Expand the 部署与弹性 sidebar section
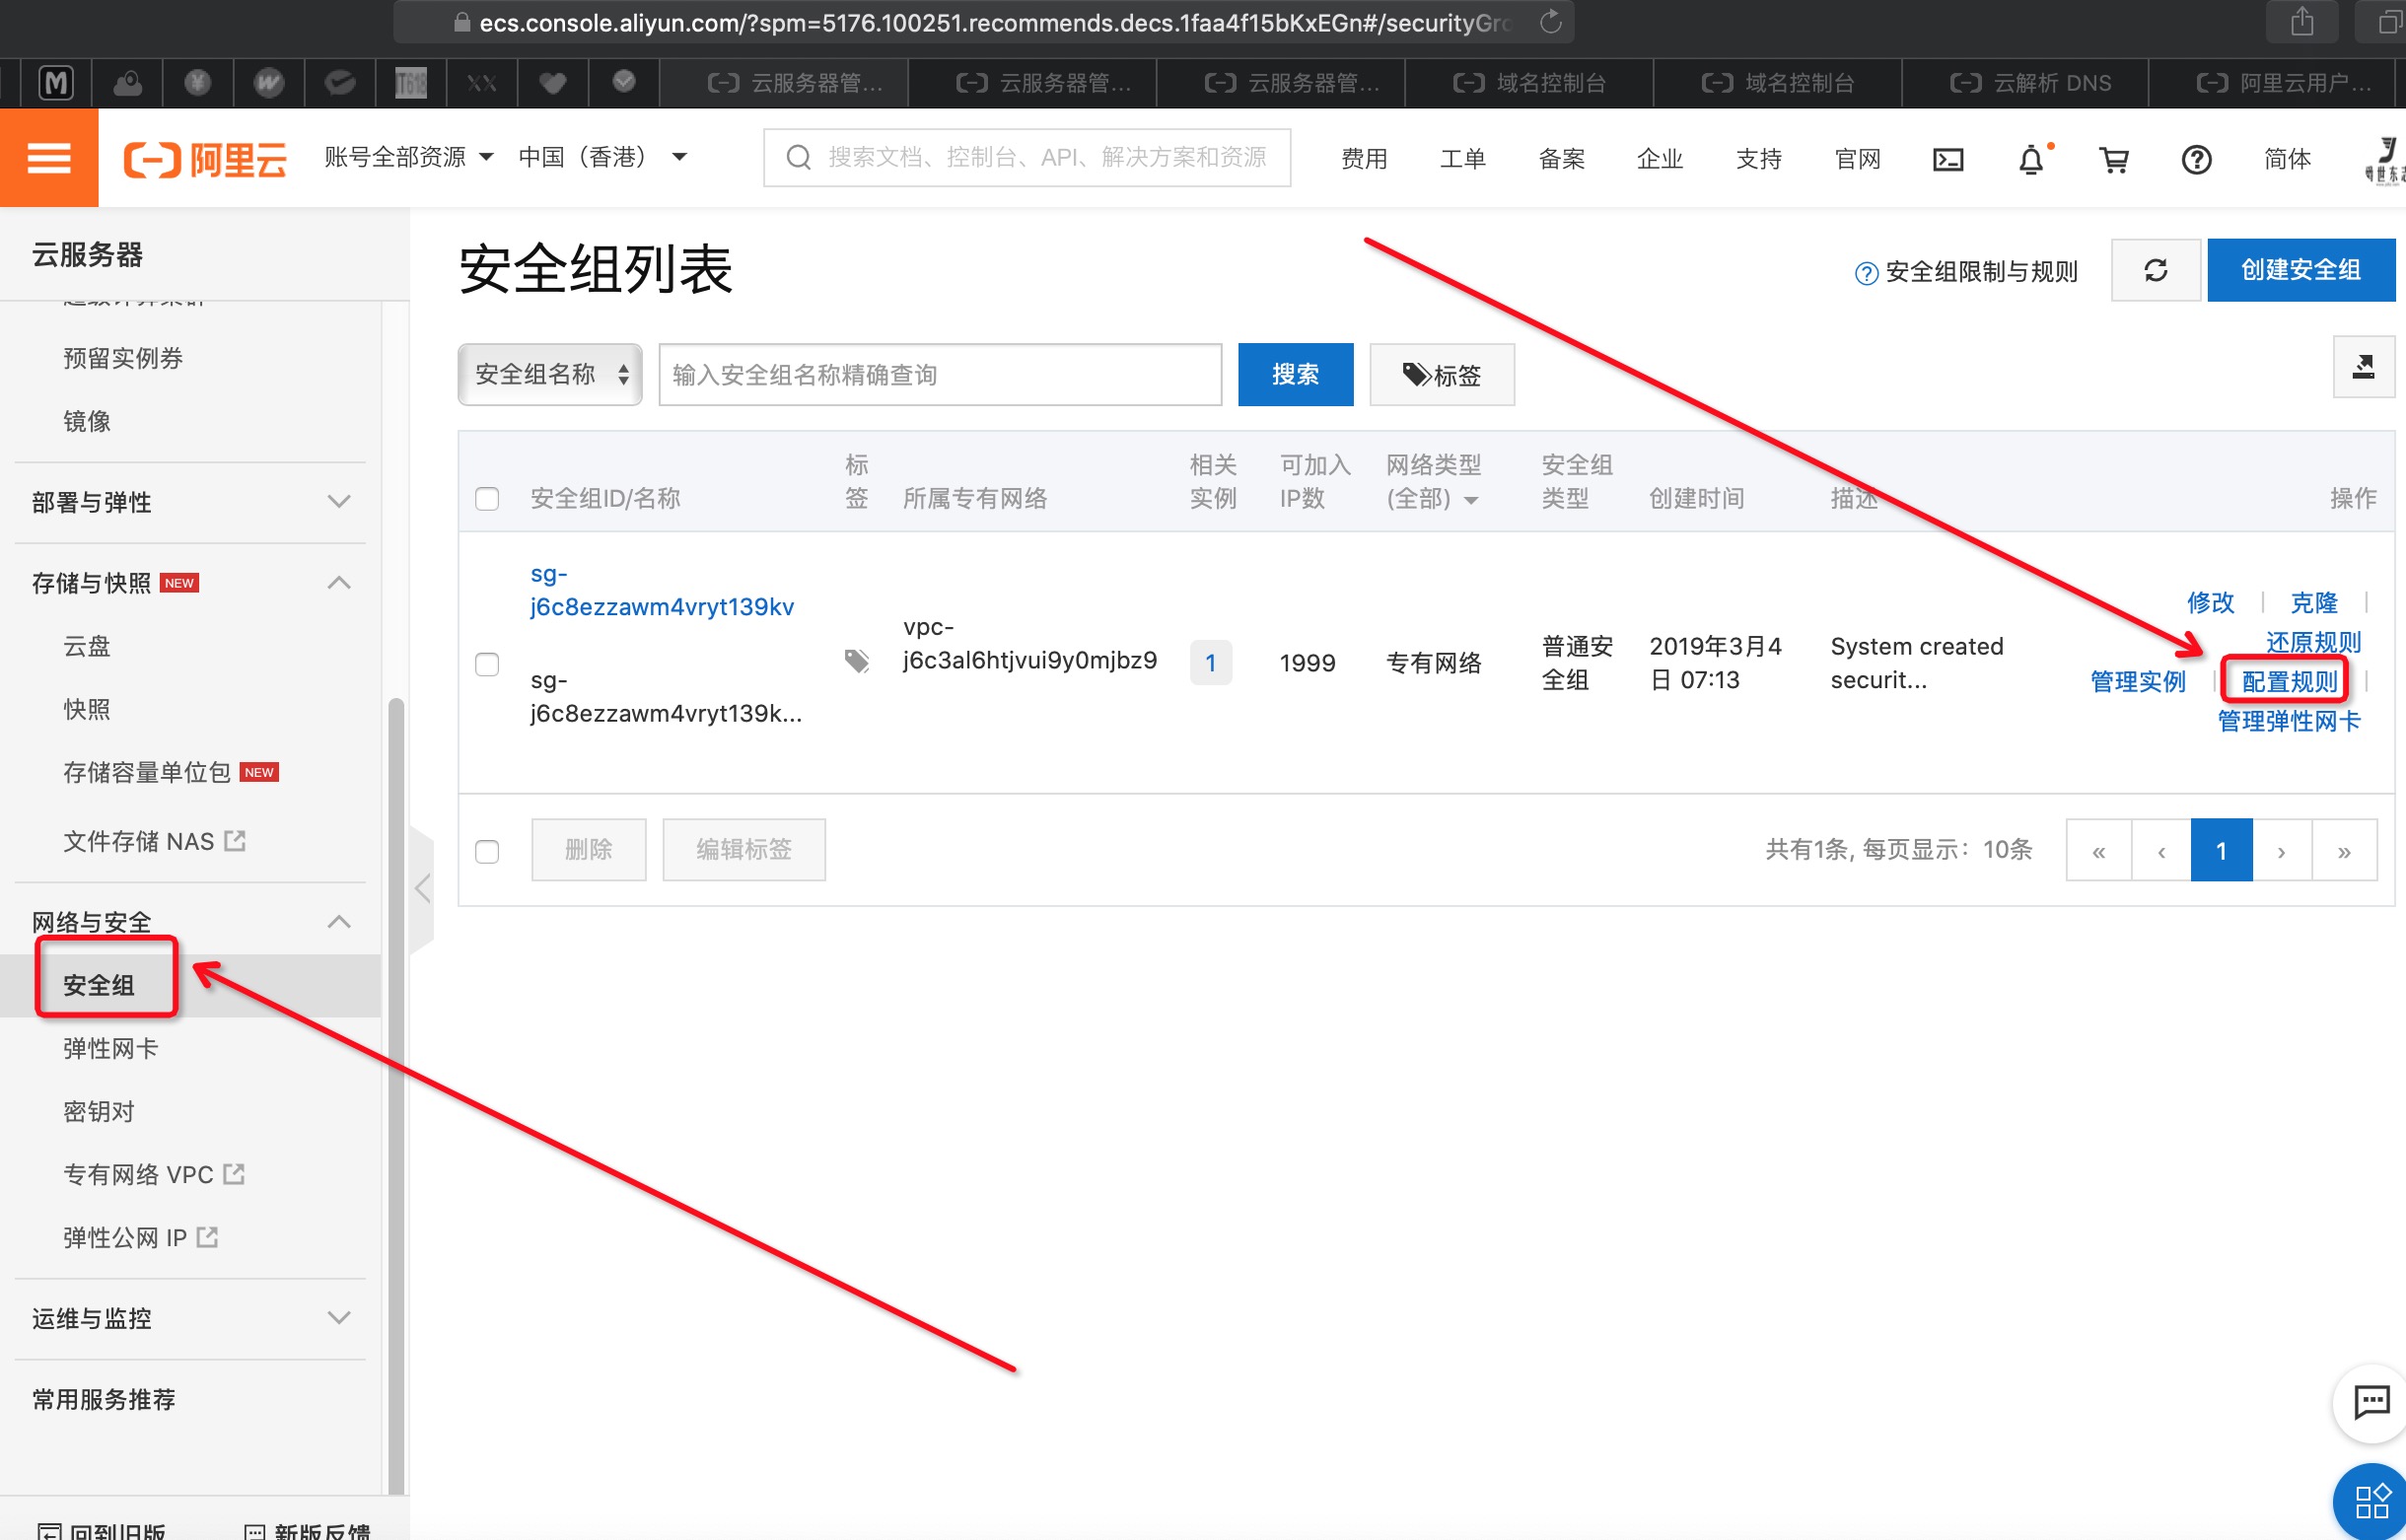 [190, 502]
